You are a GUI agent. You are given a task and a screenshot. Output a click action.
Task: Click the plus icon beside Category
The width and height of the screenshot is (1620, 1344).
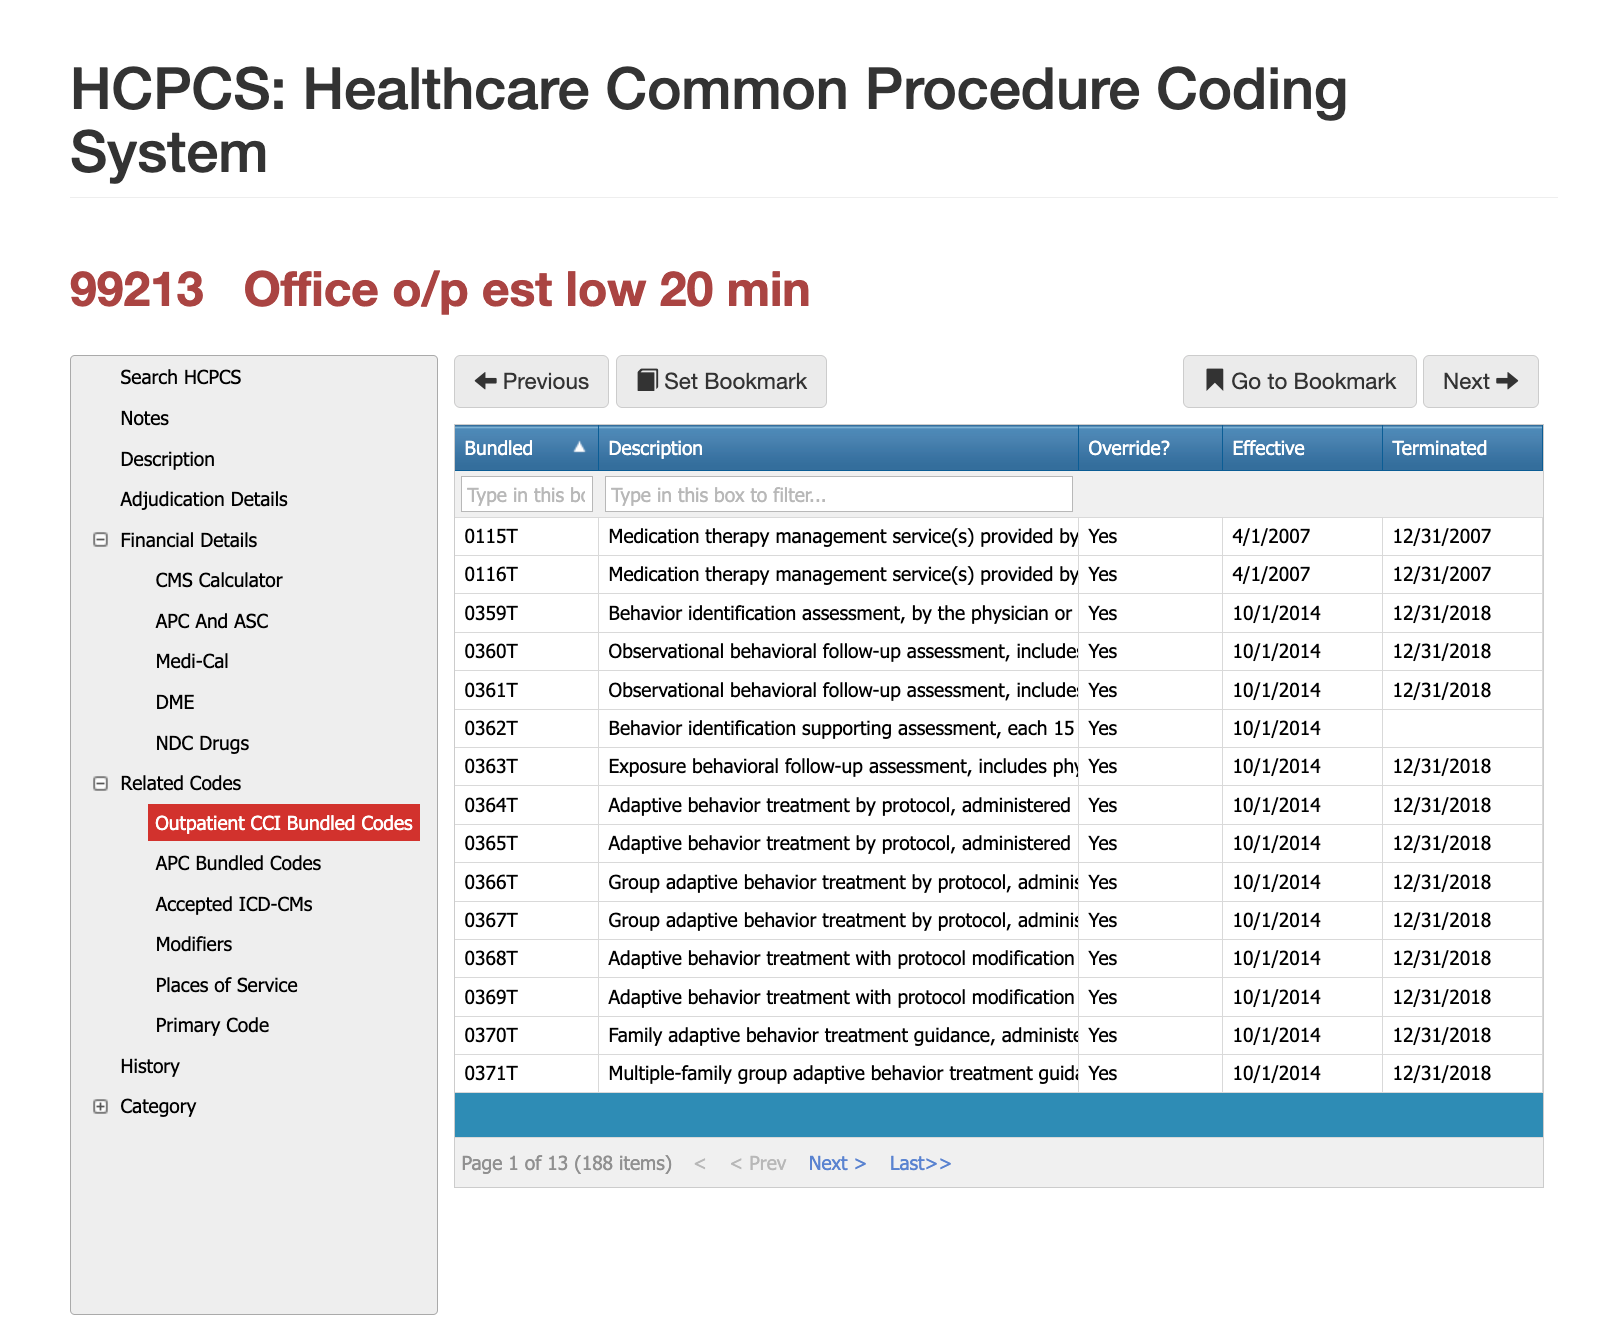pos(100,1106)
